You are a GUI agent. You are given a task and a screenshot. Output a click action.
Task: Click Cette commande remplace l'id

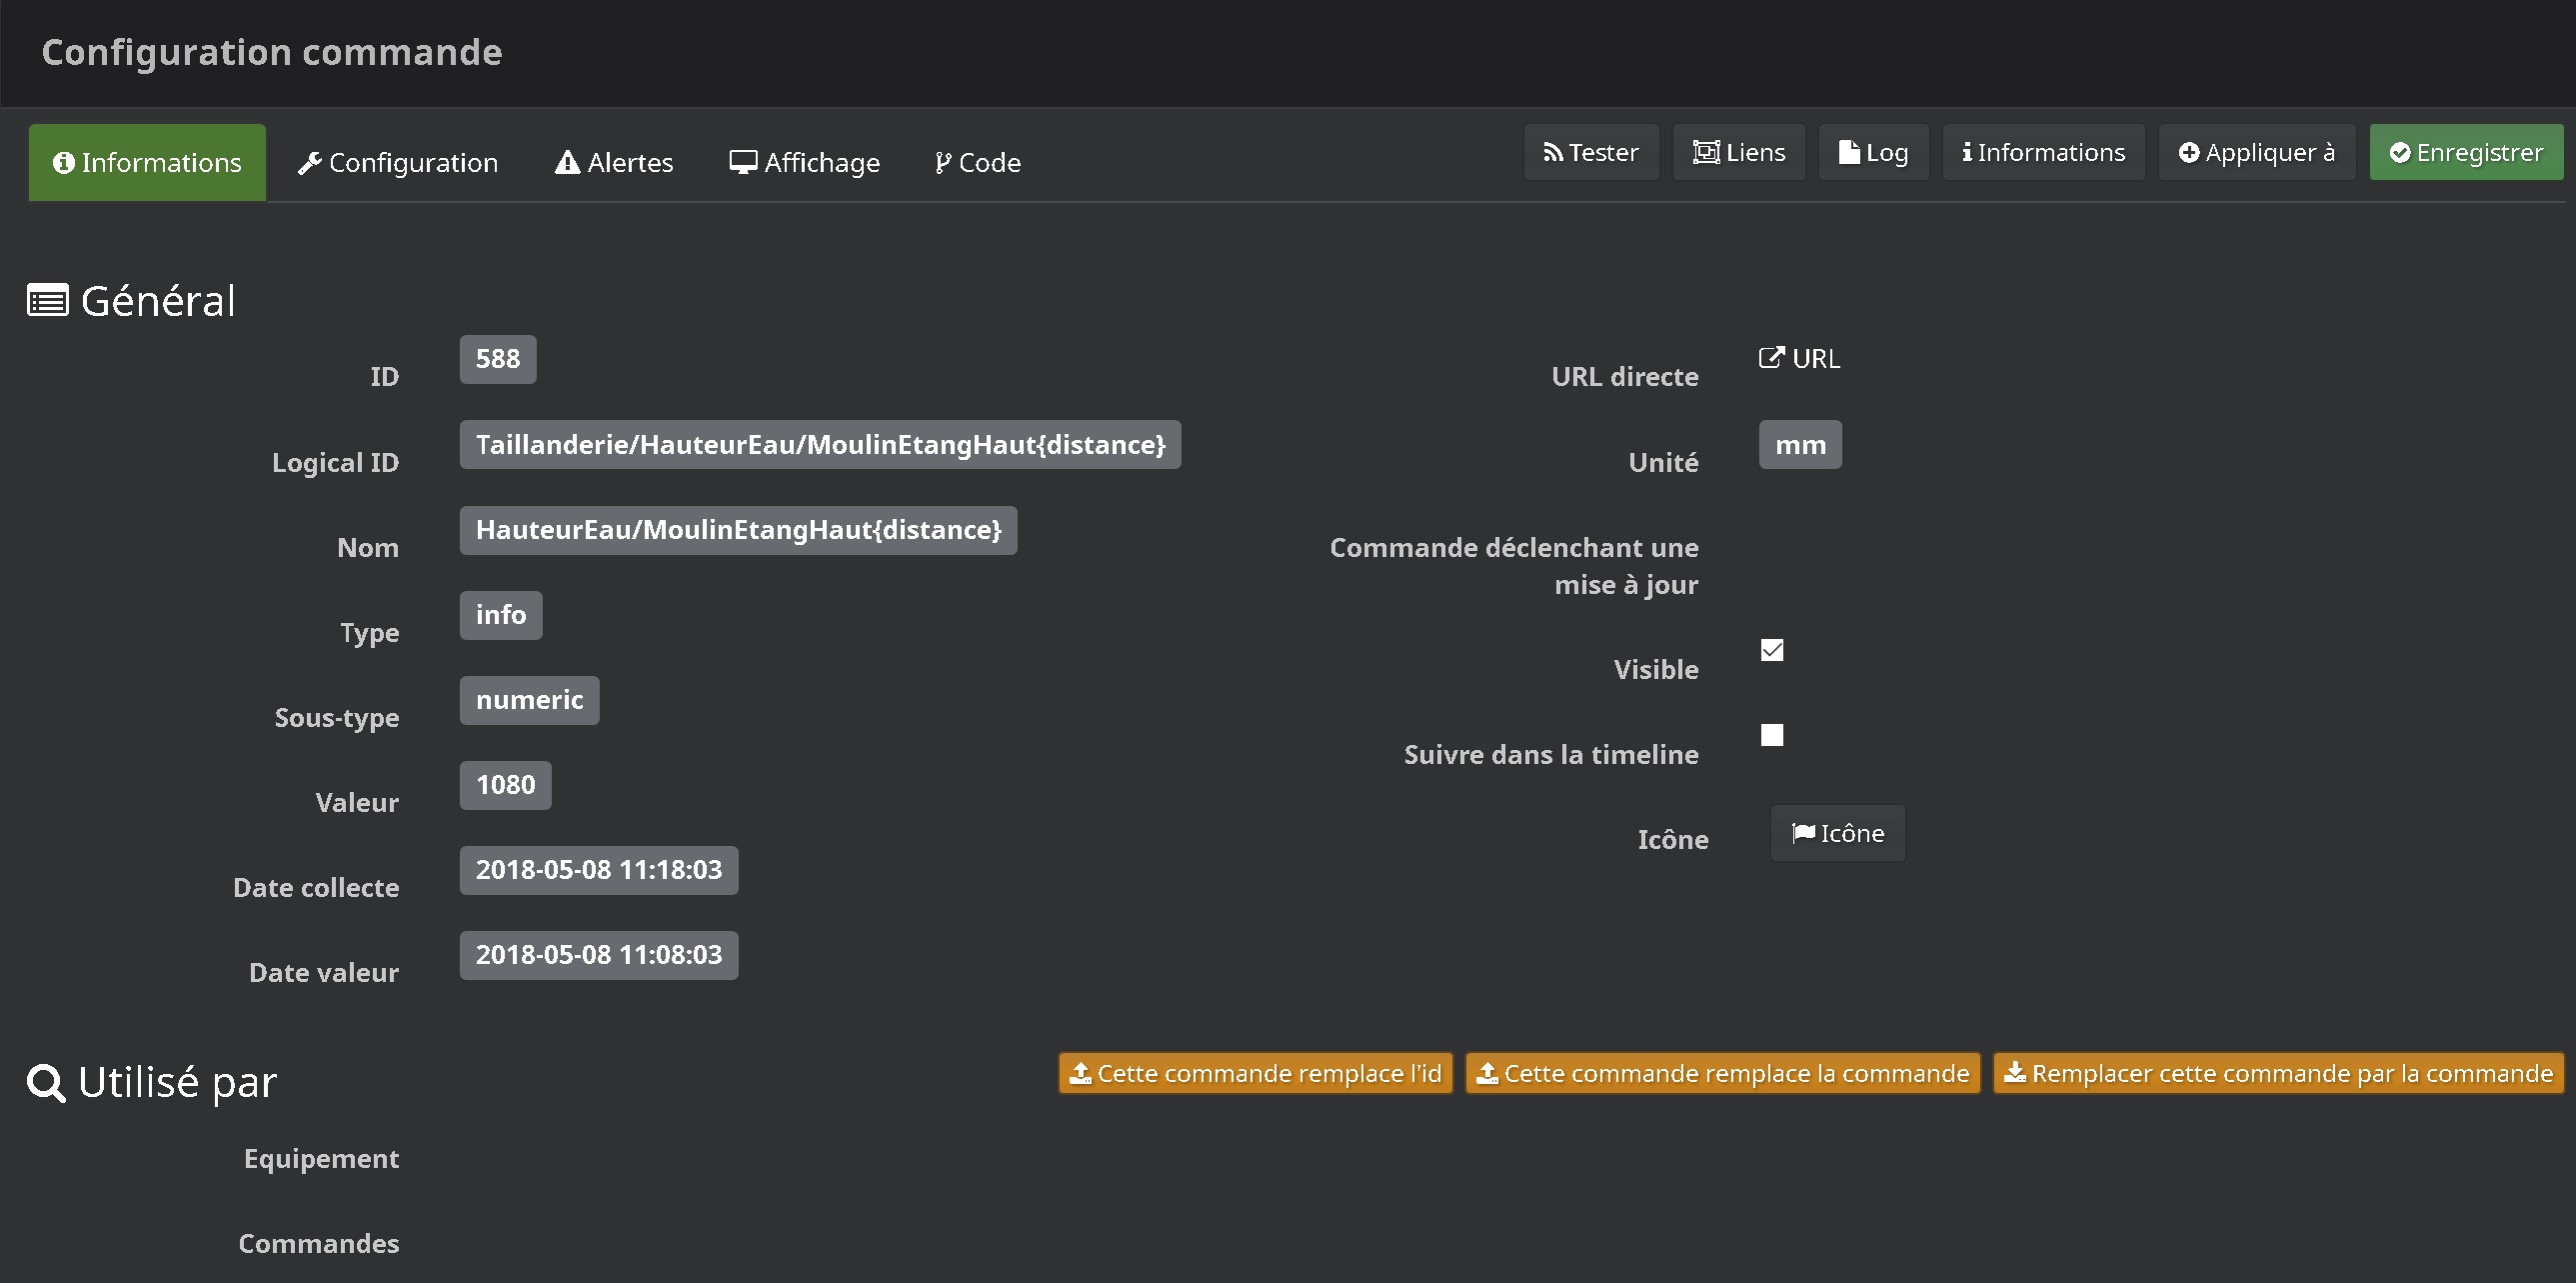(1256, 1073)
